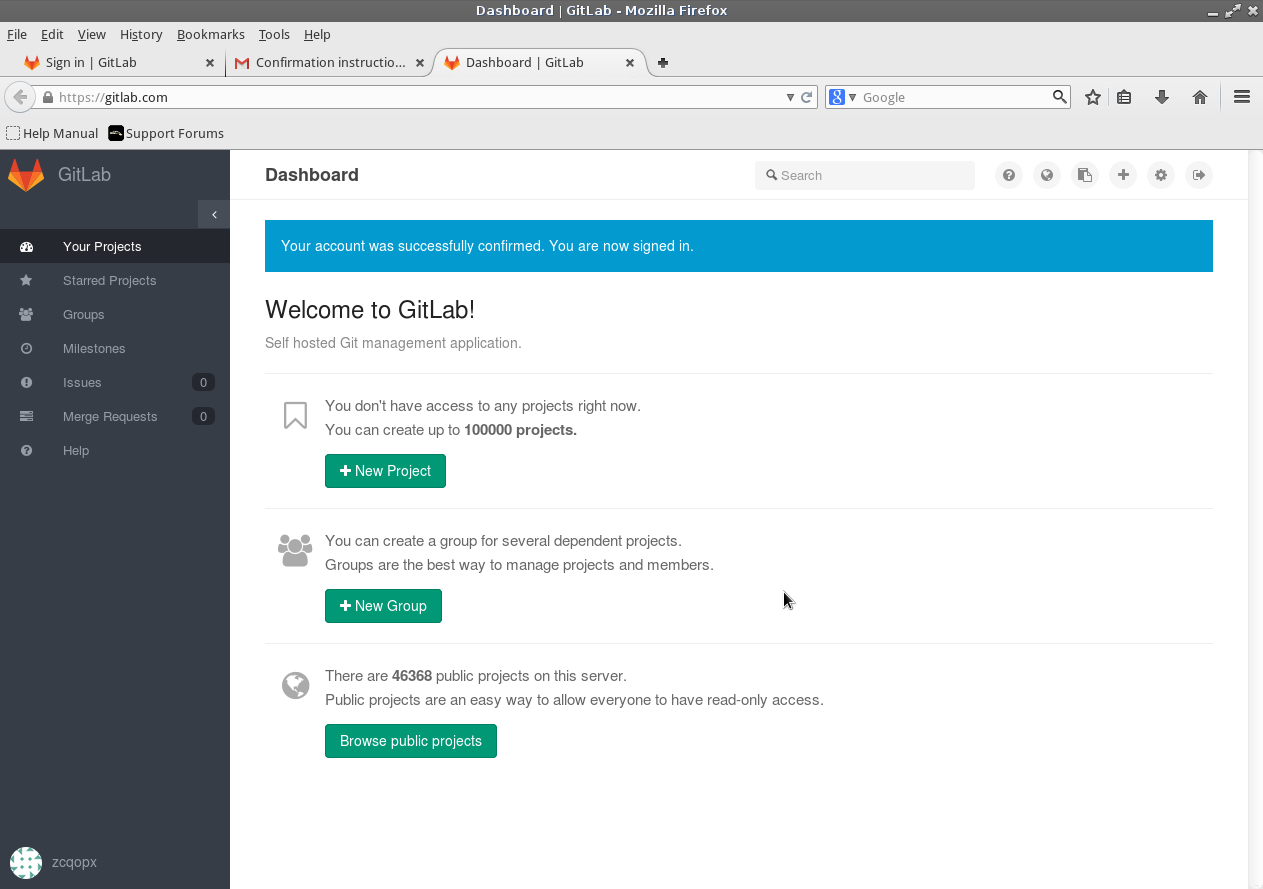Click the bookmark icon near projects message

(295, 415)
